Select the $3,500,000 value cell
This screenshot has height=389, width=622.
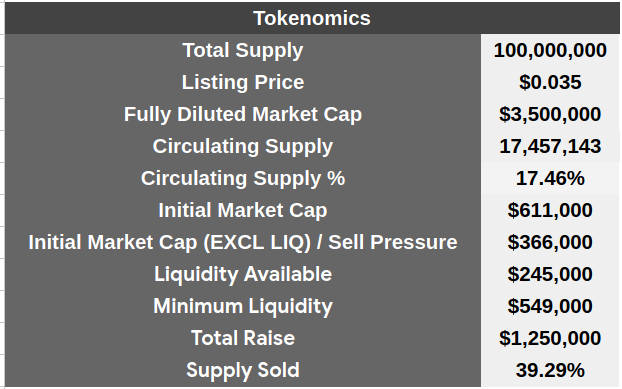pyautogui.click(x=550, y=114)
